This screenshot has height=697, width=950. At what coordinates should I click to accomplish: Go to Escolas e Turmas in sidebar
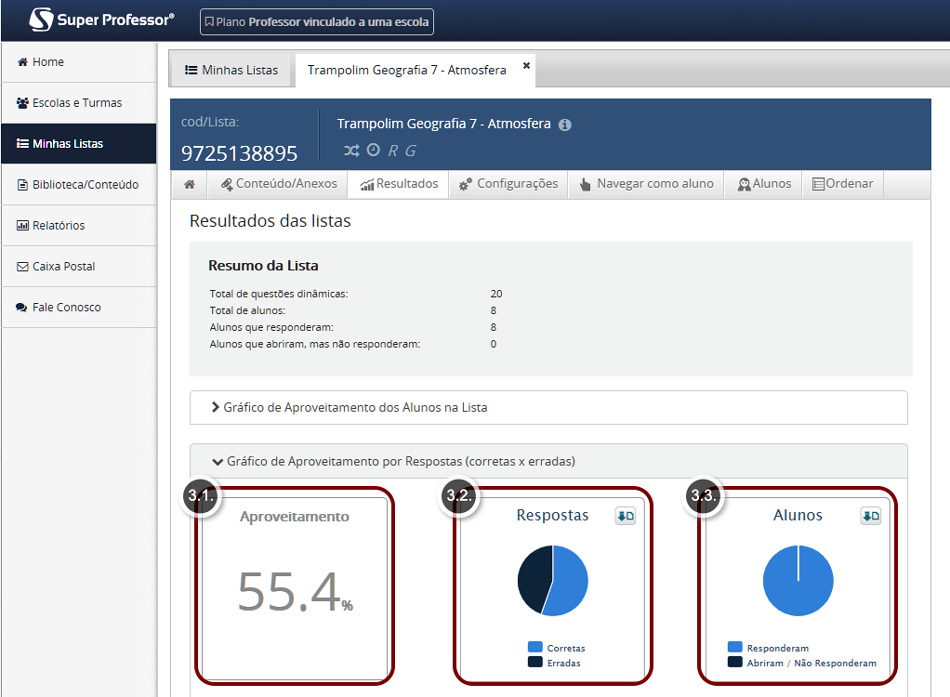point(78,103)
